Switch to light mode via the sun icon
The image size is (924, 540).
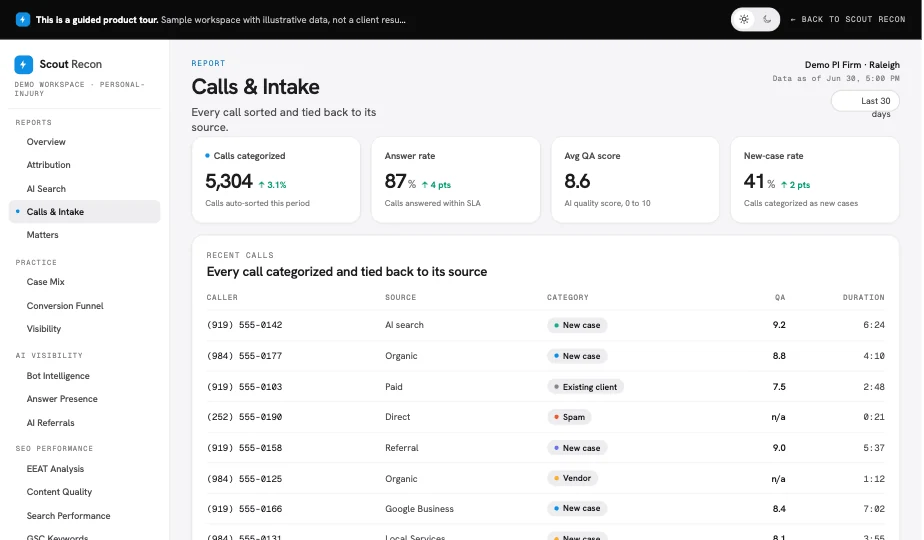coord(744,19)
